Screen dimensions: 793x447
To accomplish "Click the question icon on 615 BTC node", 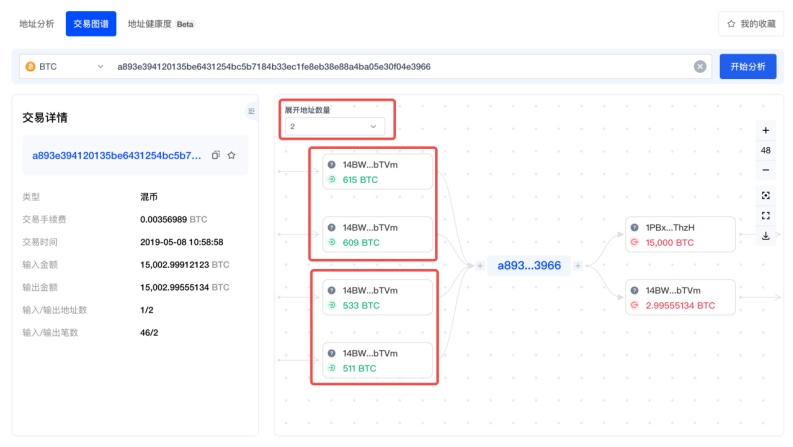I will [332, 165].
